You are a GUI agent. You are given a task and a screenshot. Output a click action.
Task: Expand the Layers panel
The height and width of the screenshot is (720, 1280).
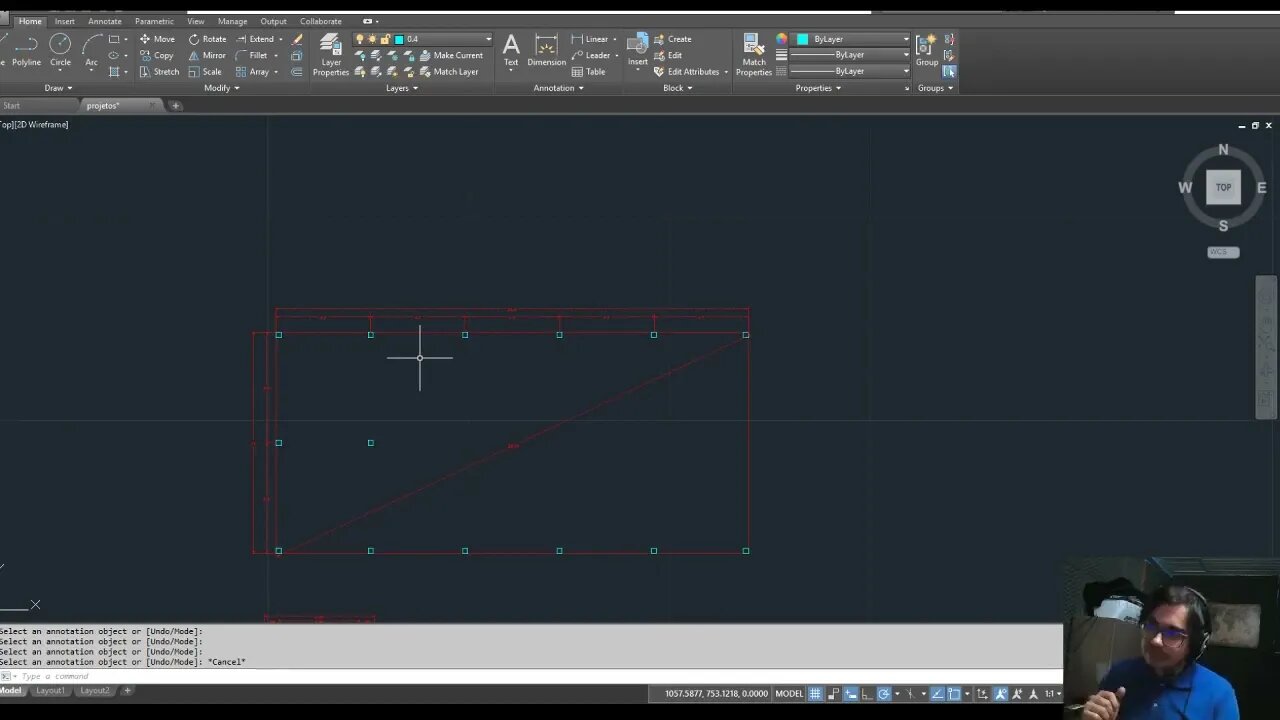pos(402,88)
